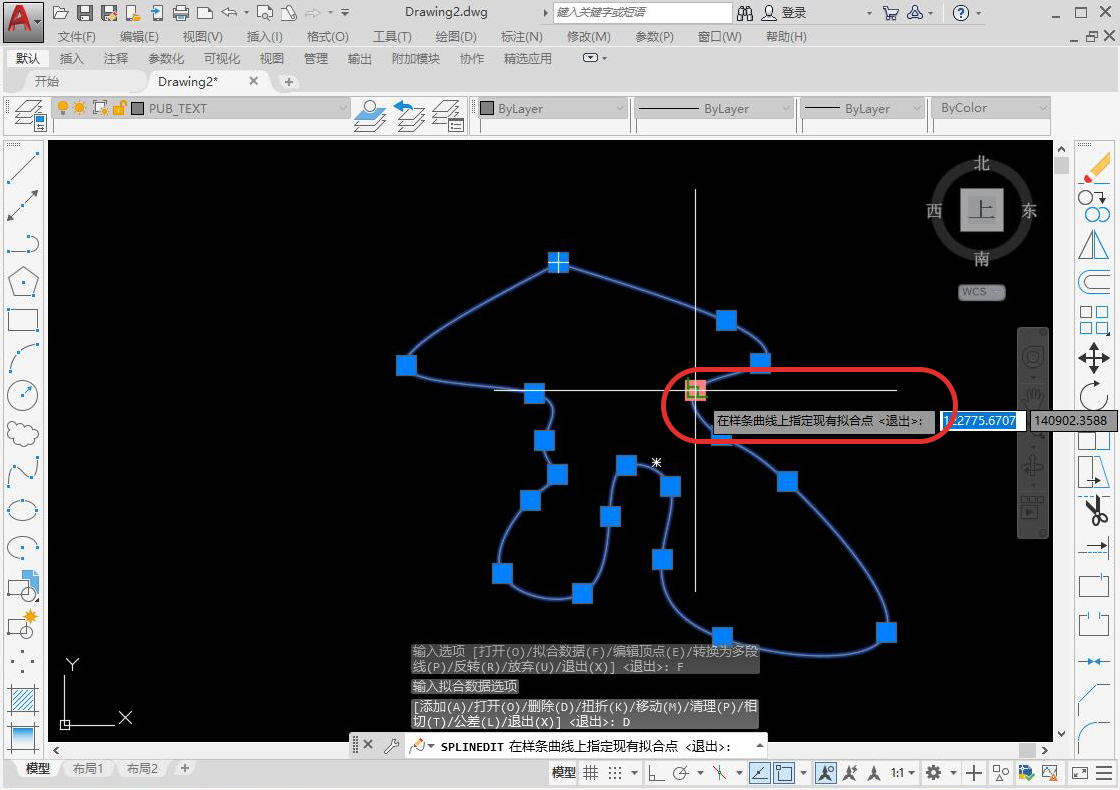Image resolution: width=1120 pixels, height=790 pixels.
Task: Click the Plot printer icon
Action: click(x=181, y=12)
